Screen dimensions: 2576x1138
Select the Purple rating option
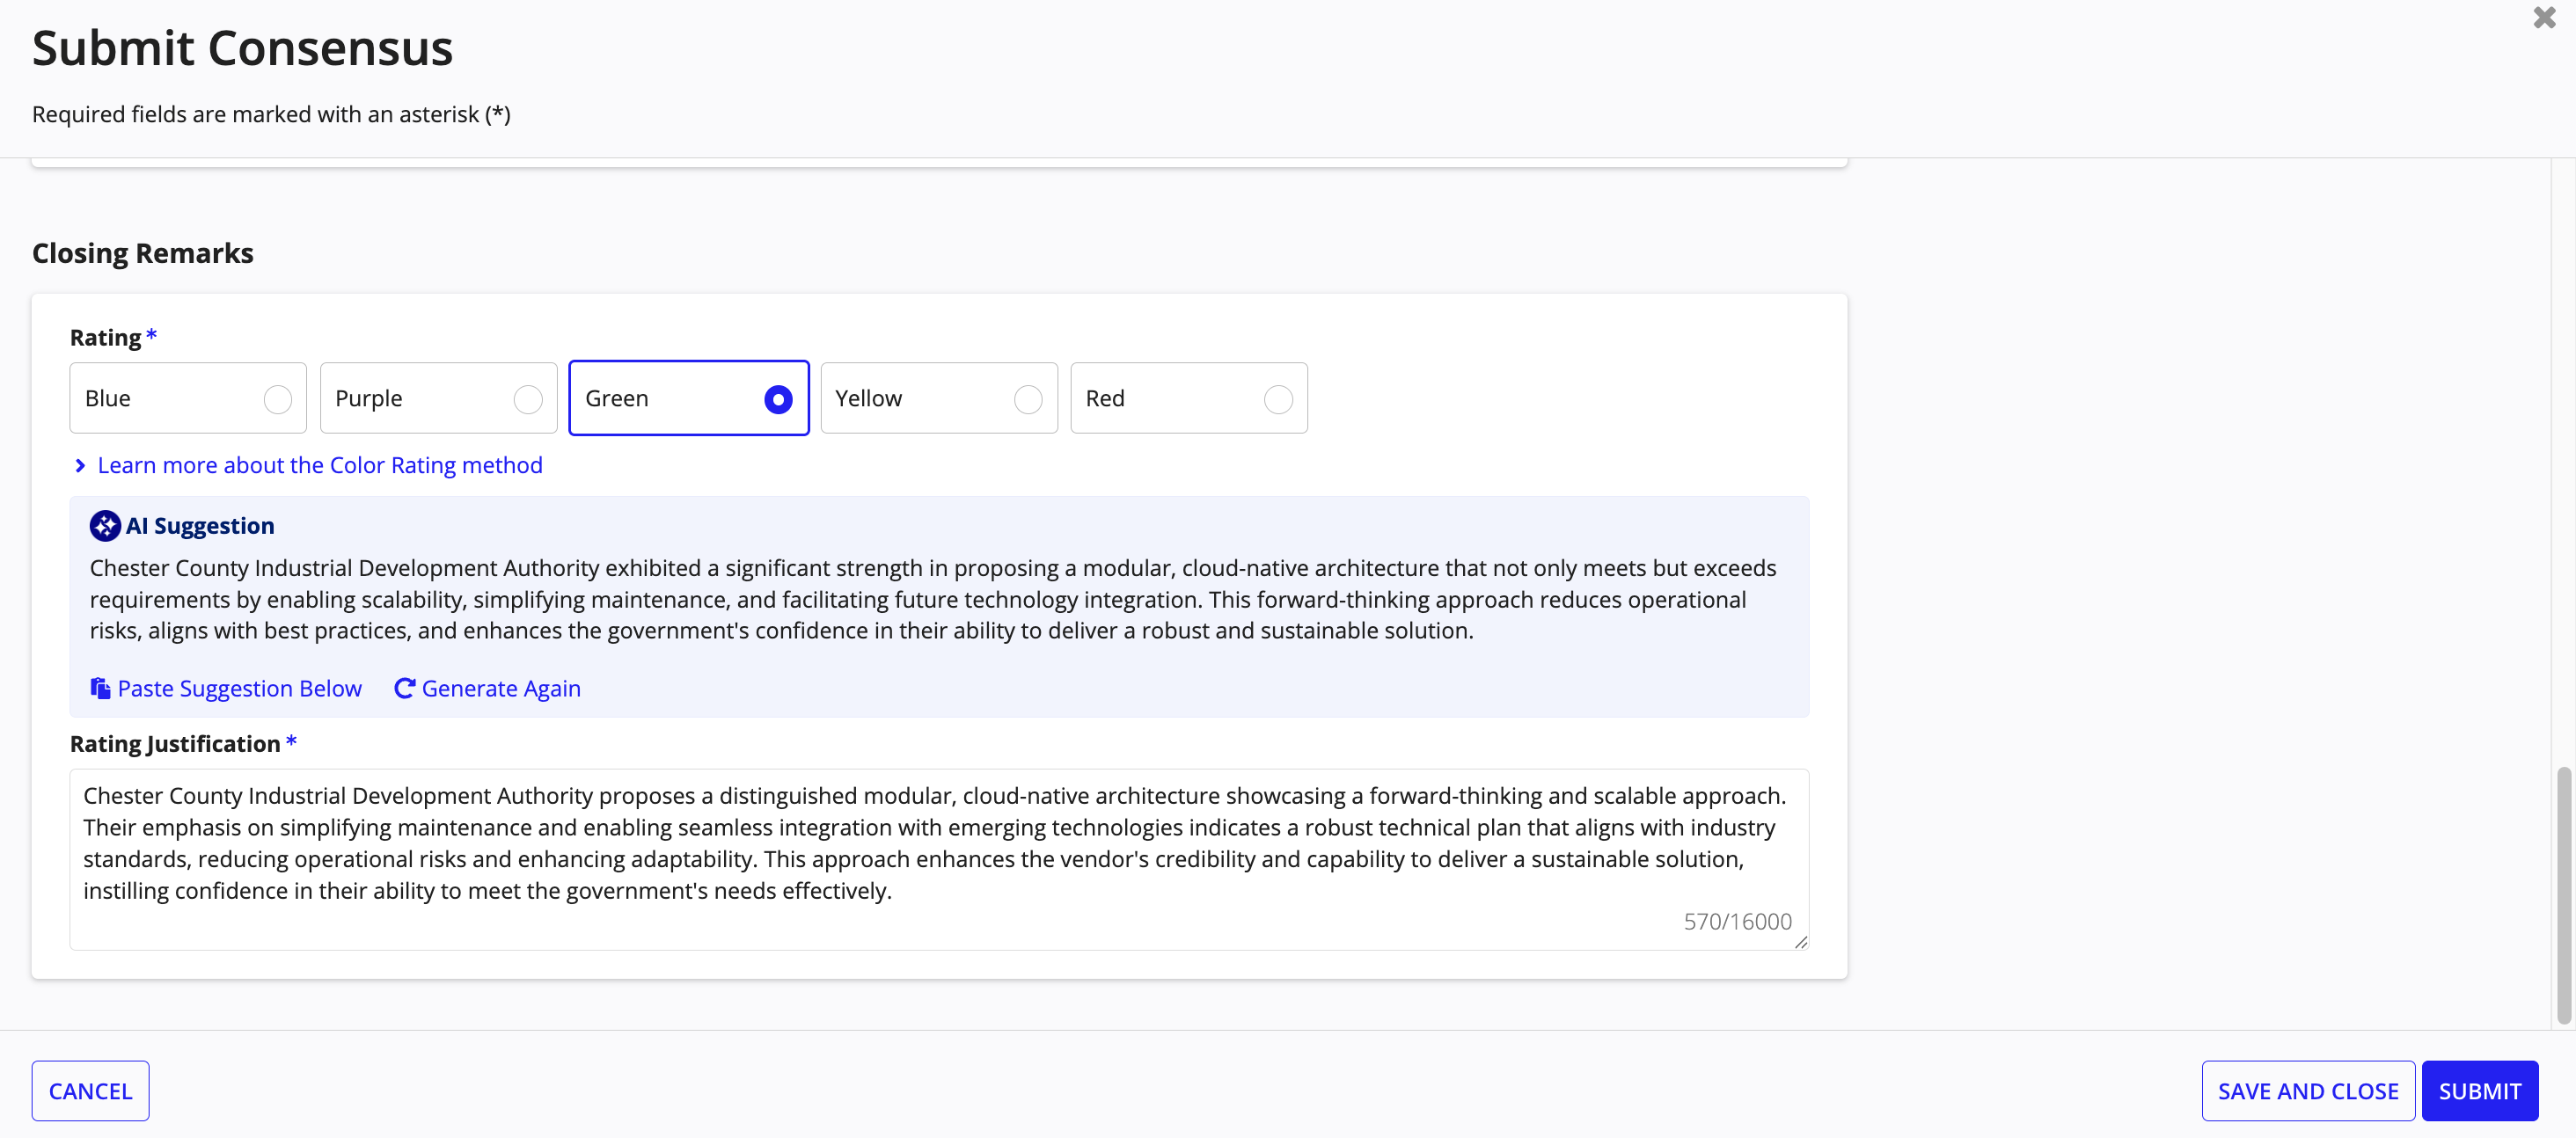[x=438, y=398]
